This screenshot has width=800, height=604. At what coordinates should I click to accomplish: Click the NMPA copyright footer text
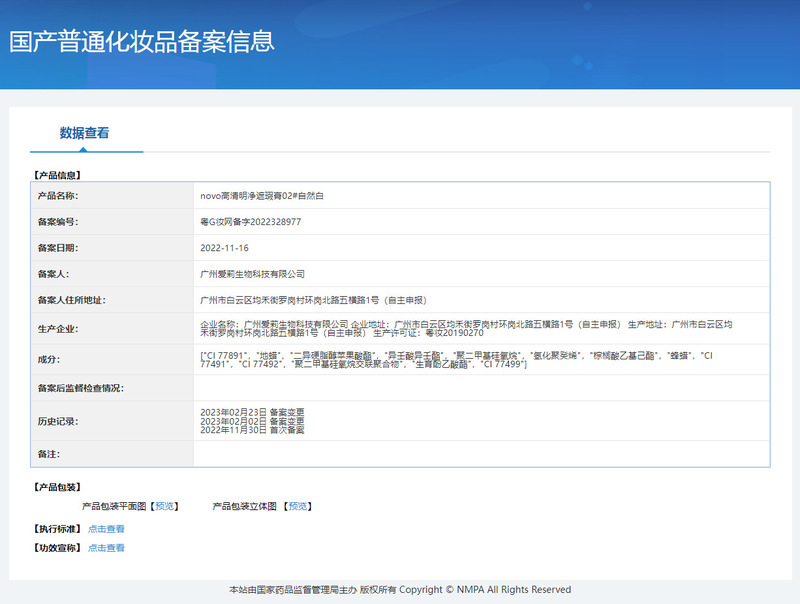[400, 590]
